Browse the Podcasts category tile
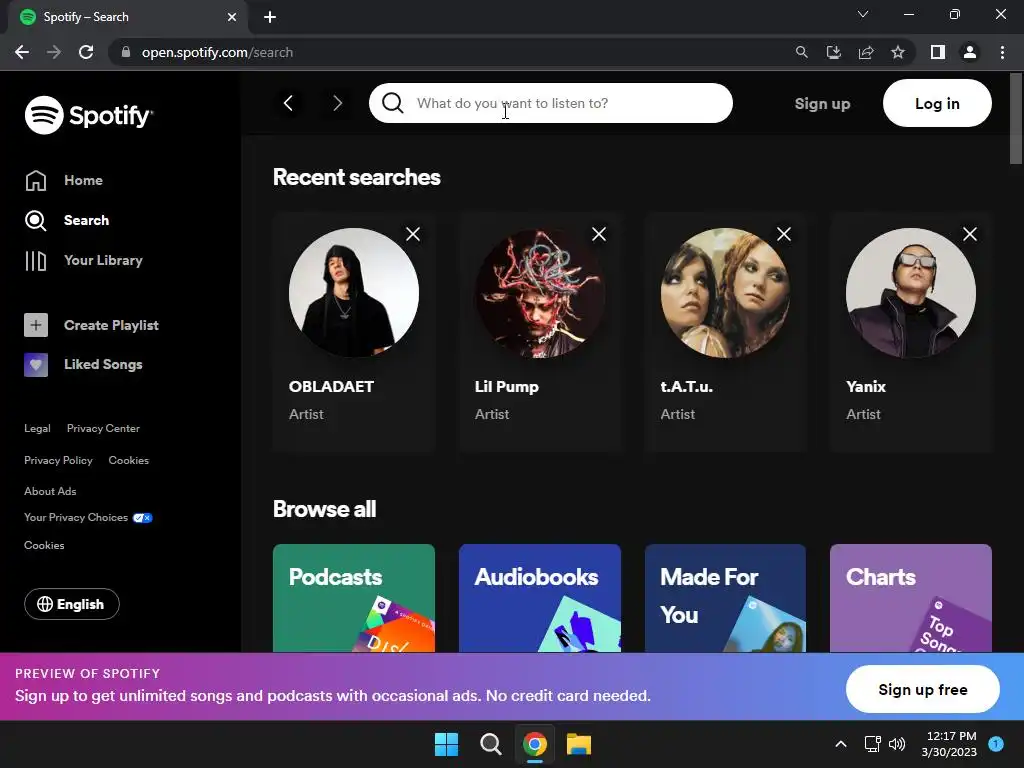Screen dimensions: 1024x768 click(x=354, y=598)
